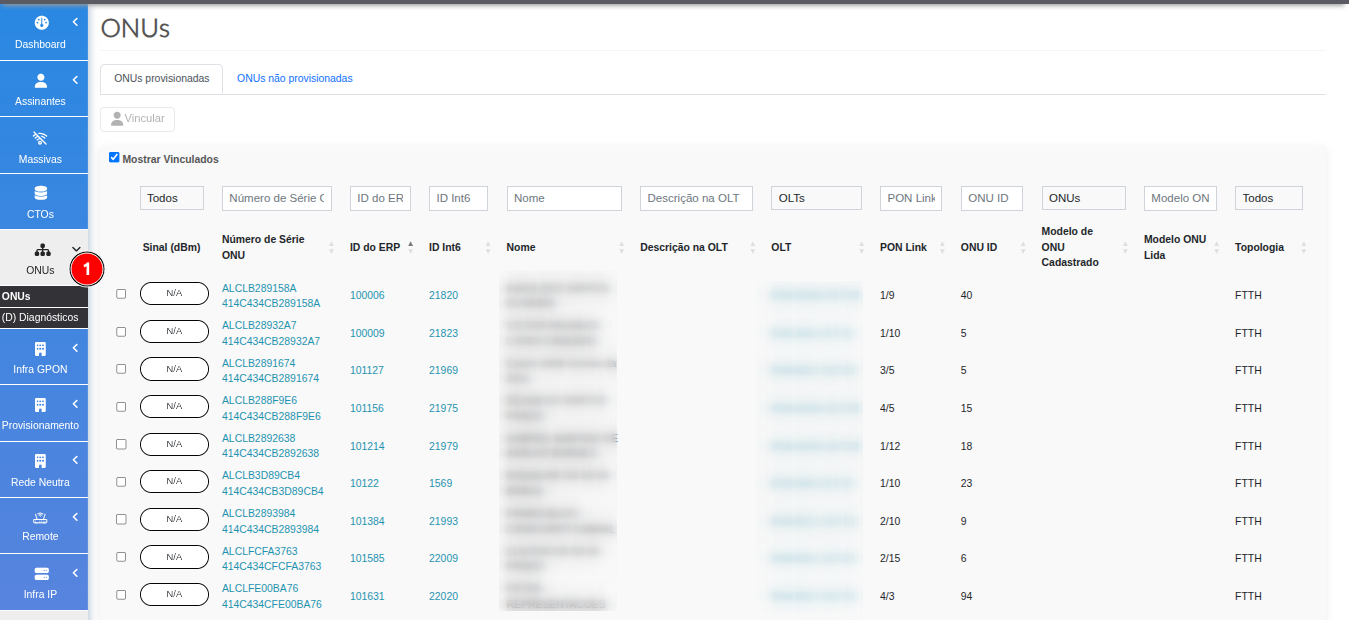Open the ONUs não provisionadas tab
The image size is (1349, 620).
pyautogui.click(x=295, y=78)
